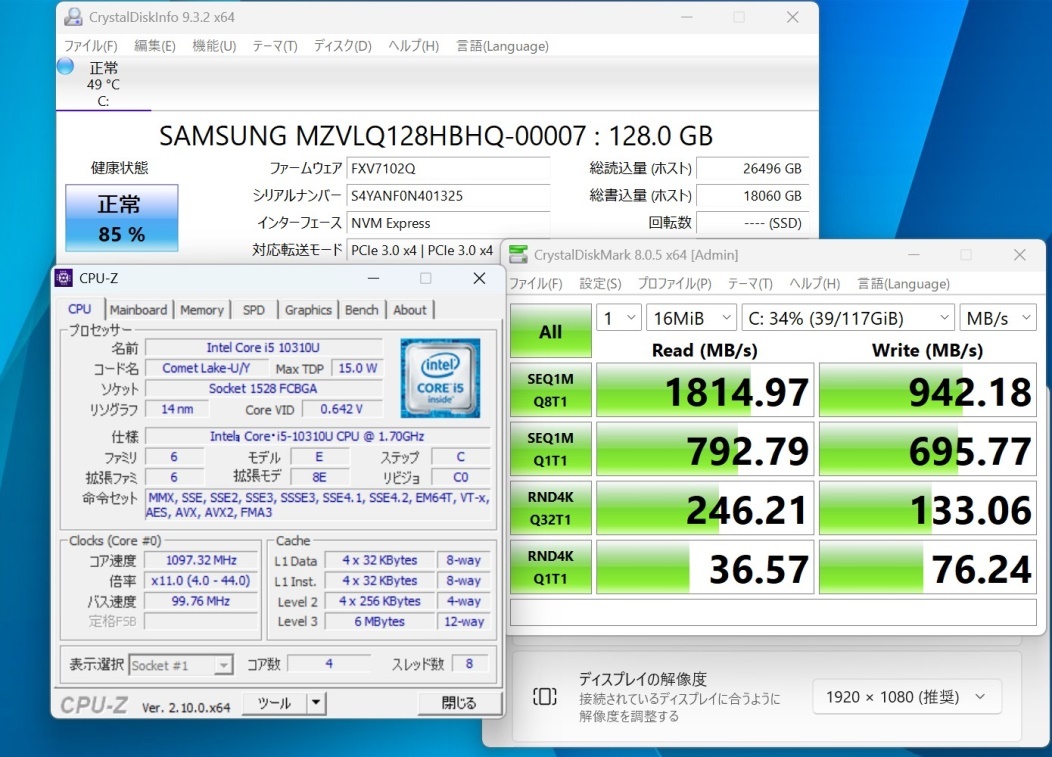Click the SEQ1M Q8T1 read result 1814.97
Screen dimensions: 1052x757
(x=705, y=391)
